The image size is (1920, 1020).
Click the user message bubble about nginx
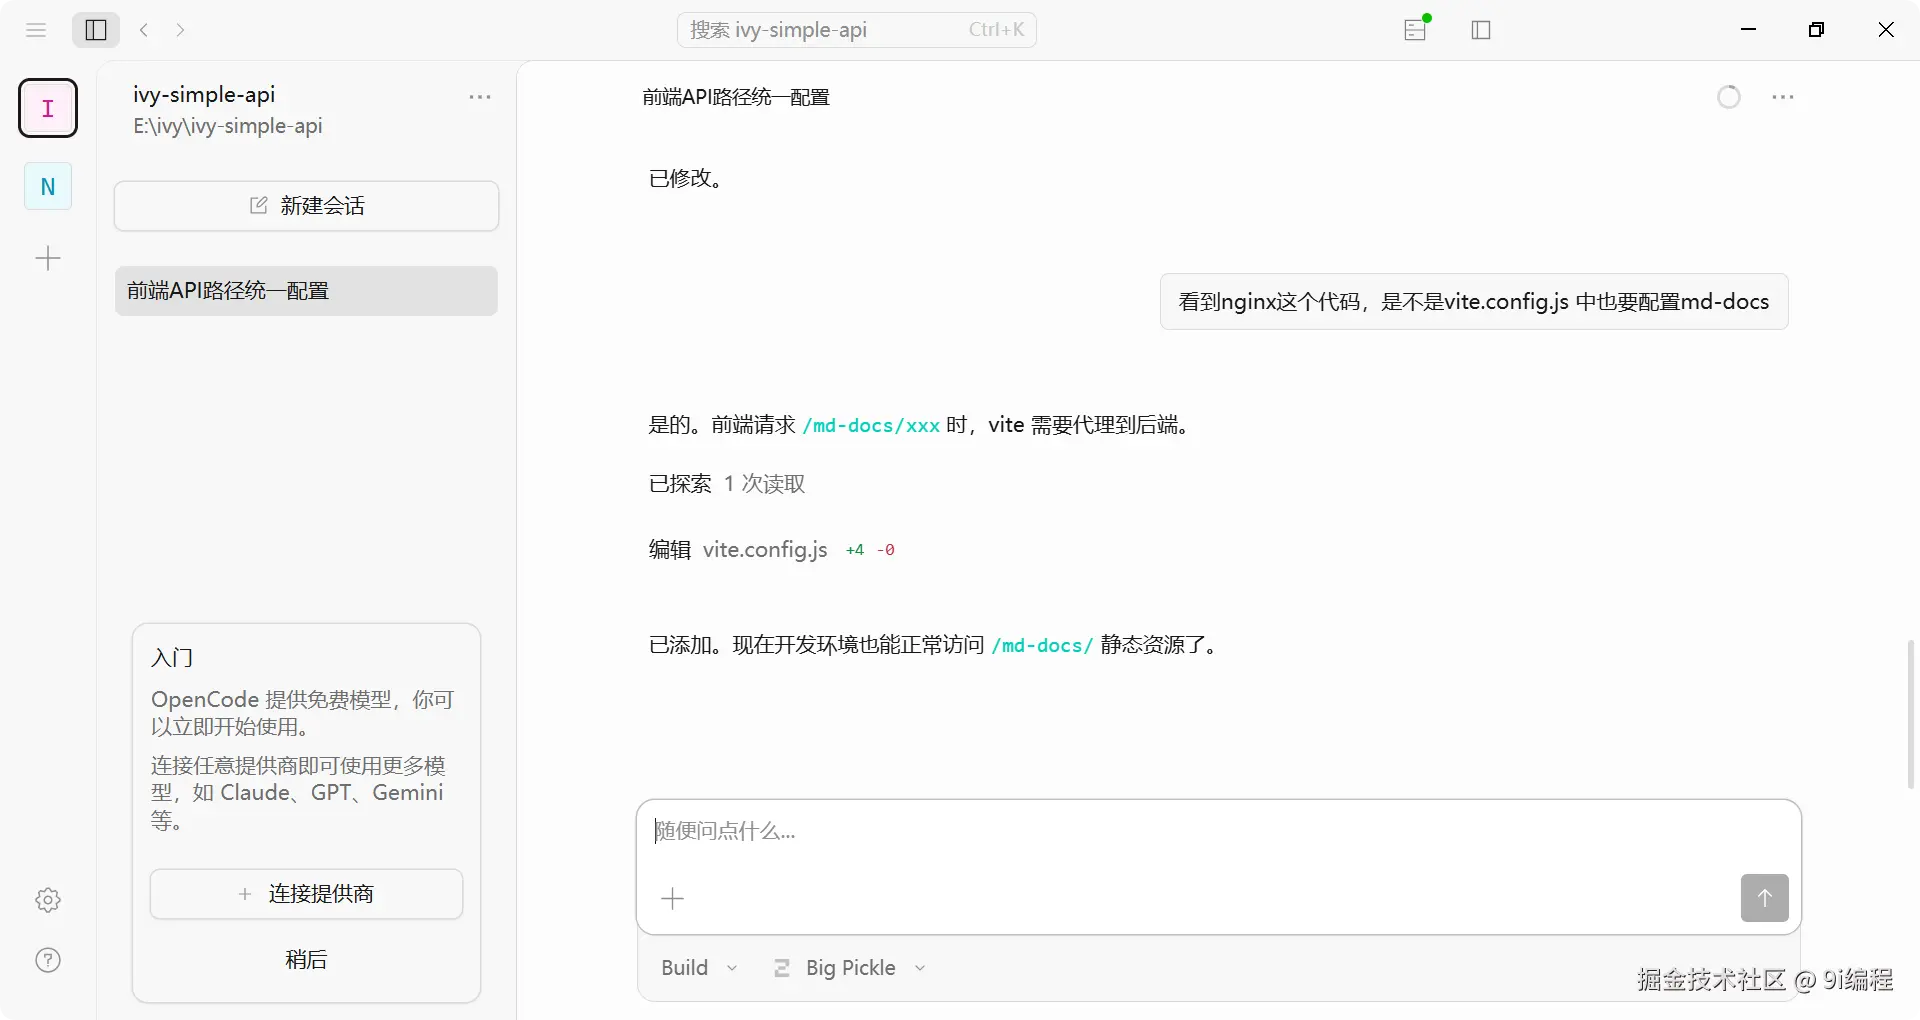click(x=1474, y=302)
